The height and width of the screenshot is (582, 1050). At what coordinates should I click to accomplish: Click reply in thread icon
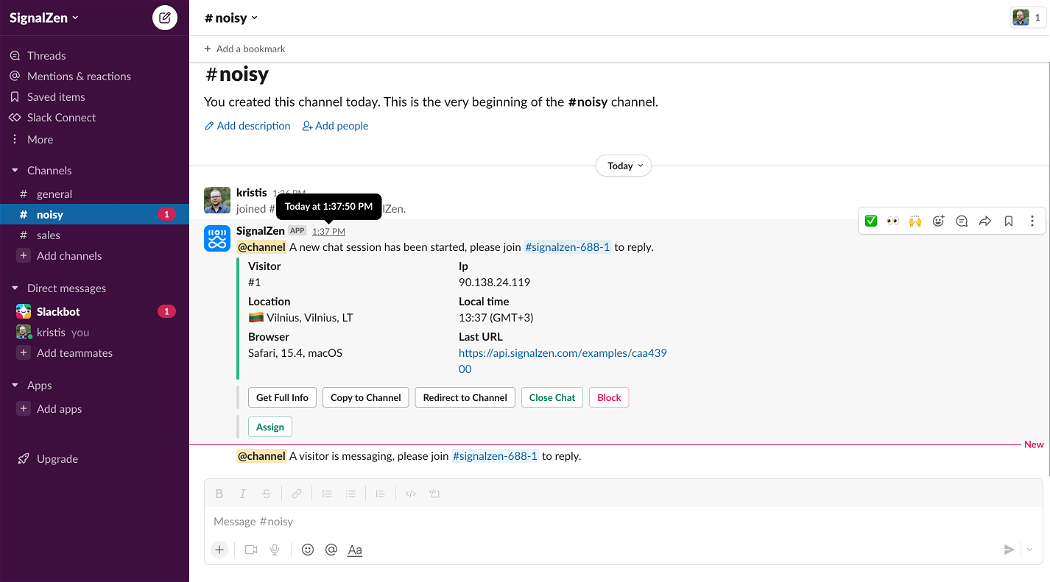(962, 221)
